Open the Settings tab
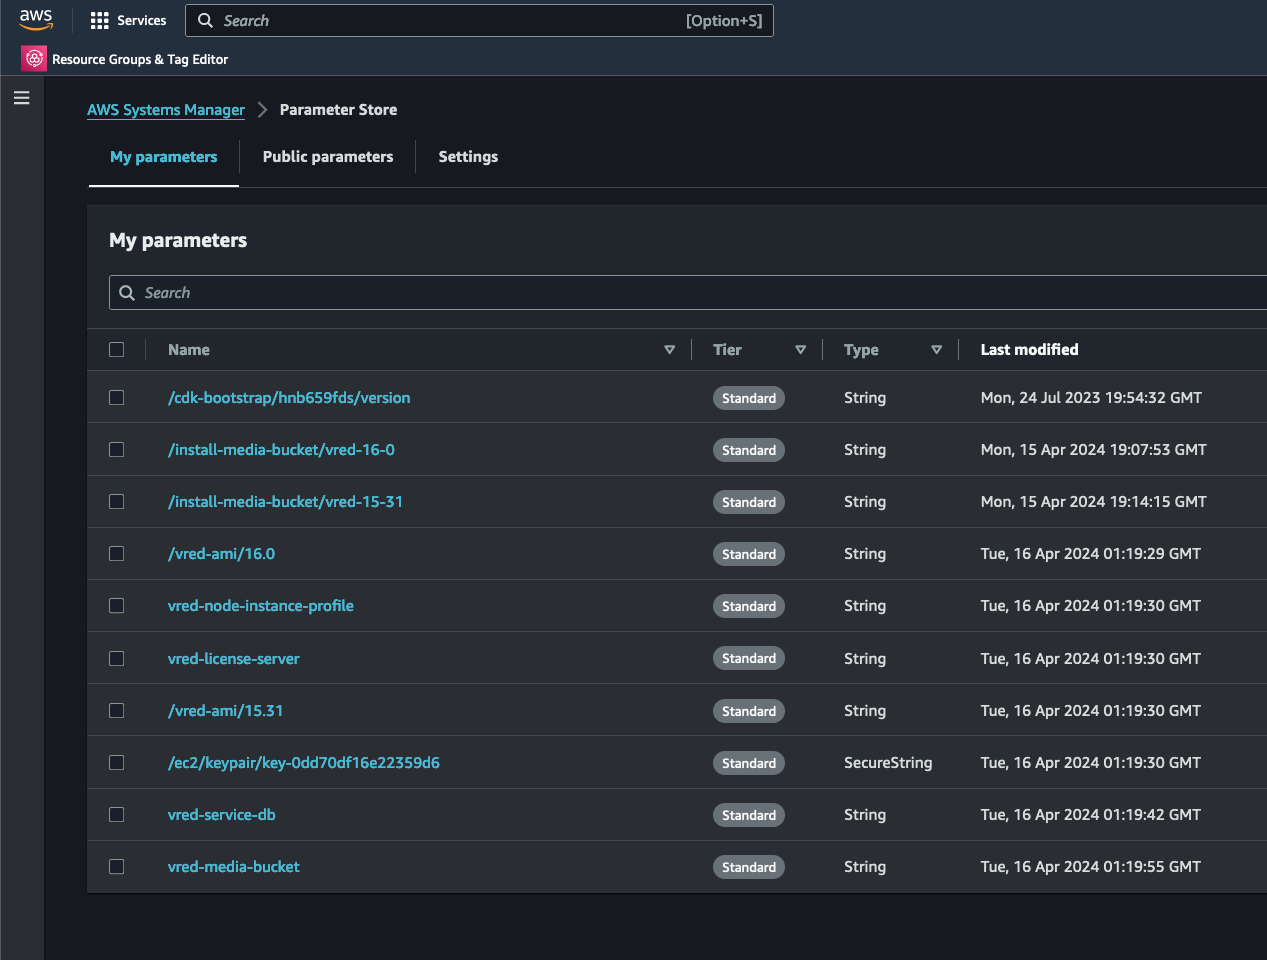1267x960 pixels. coord(467,156)
